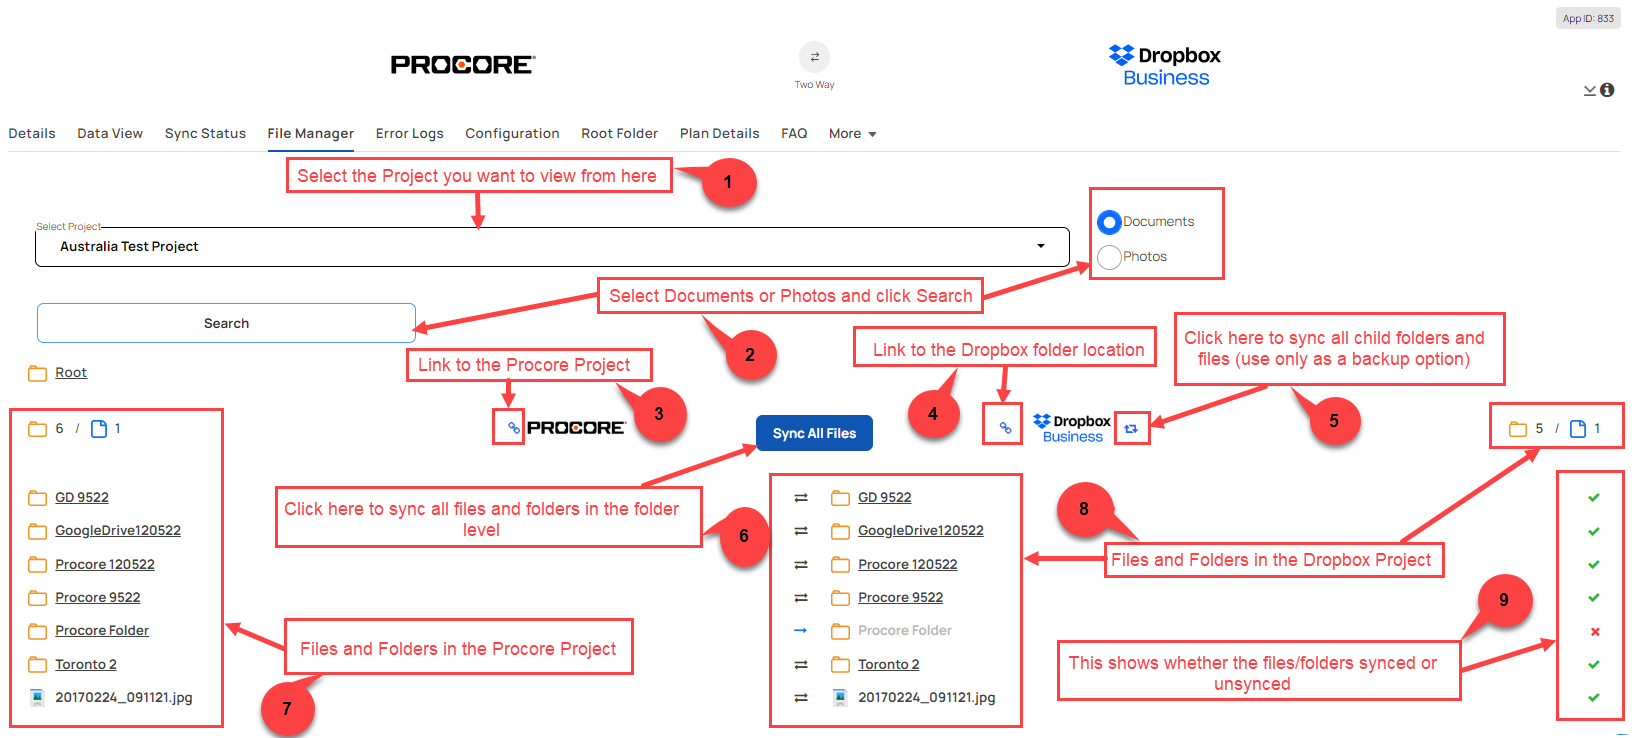Click the Two Way sync direction icon
The width and height of the screenshot is (1640, 738).
click(814, 57)
